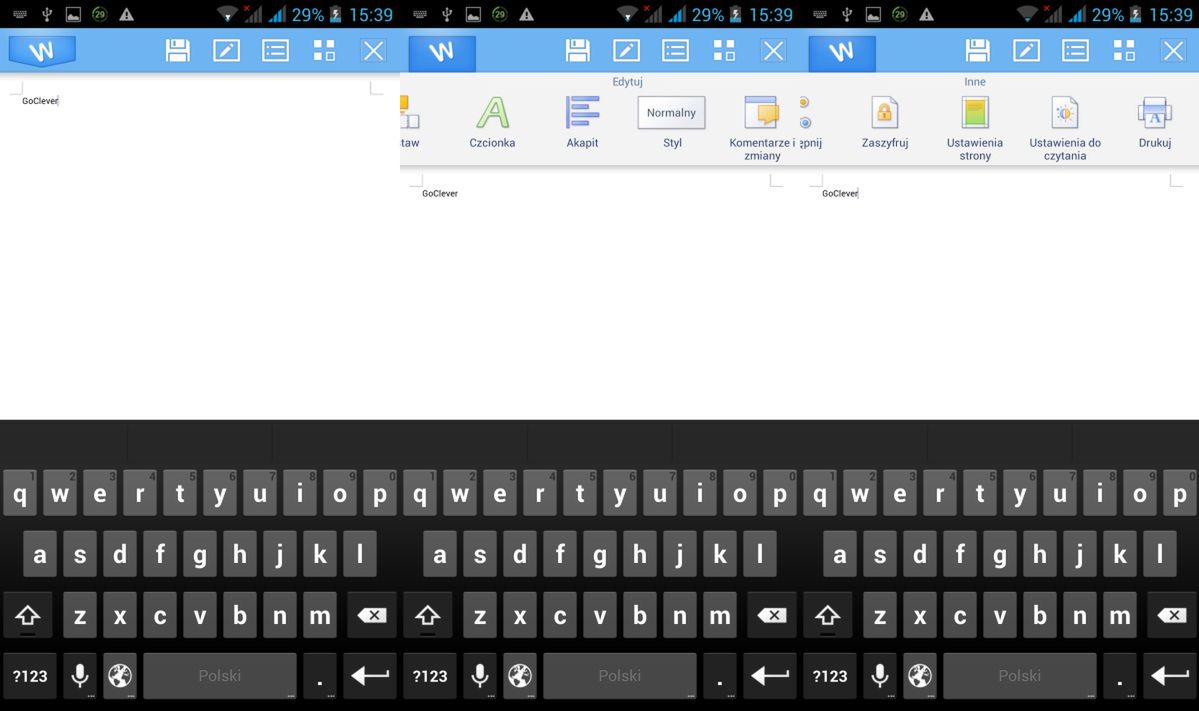This screenshot has width=1199, height=711.
Task: Tap grid icon above the Edytuj ribbon
Action: click(x=724, y=51)
